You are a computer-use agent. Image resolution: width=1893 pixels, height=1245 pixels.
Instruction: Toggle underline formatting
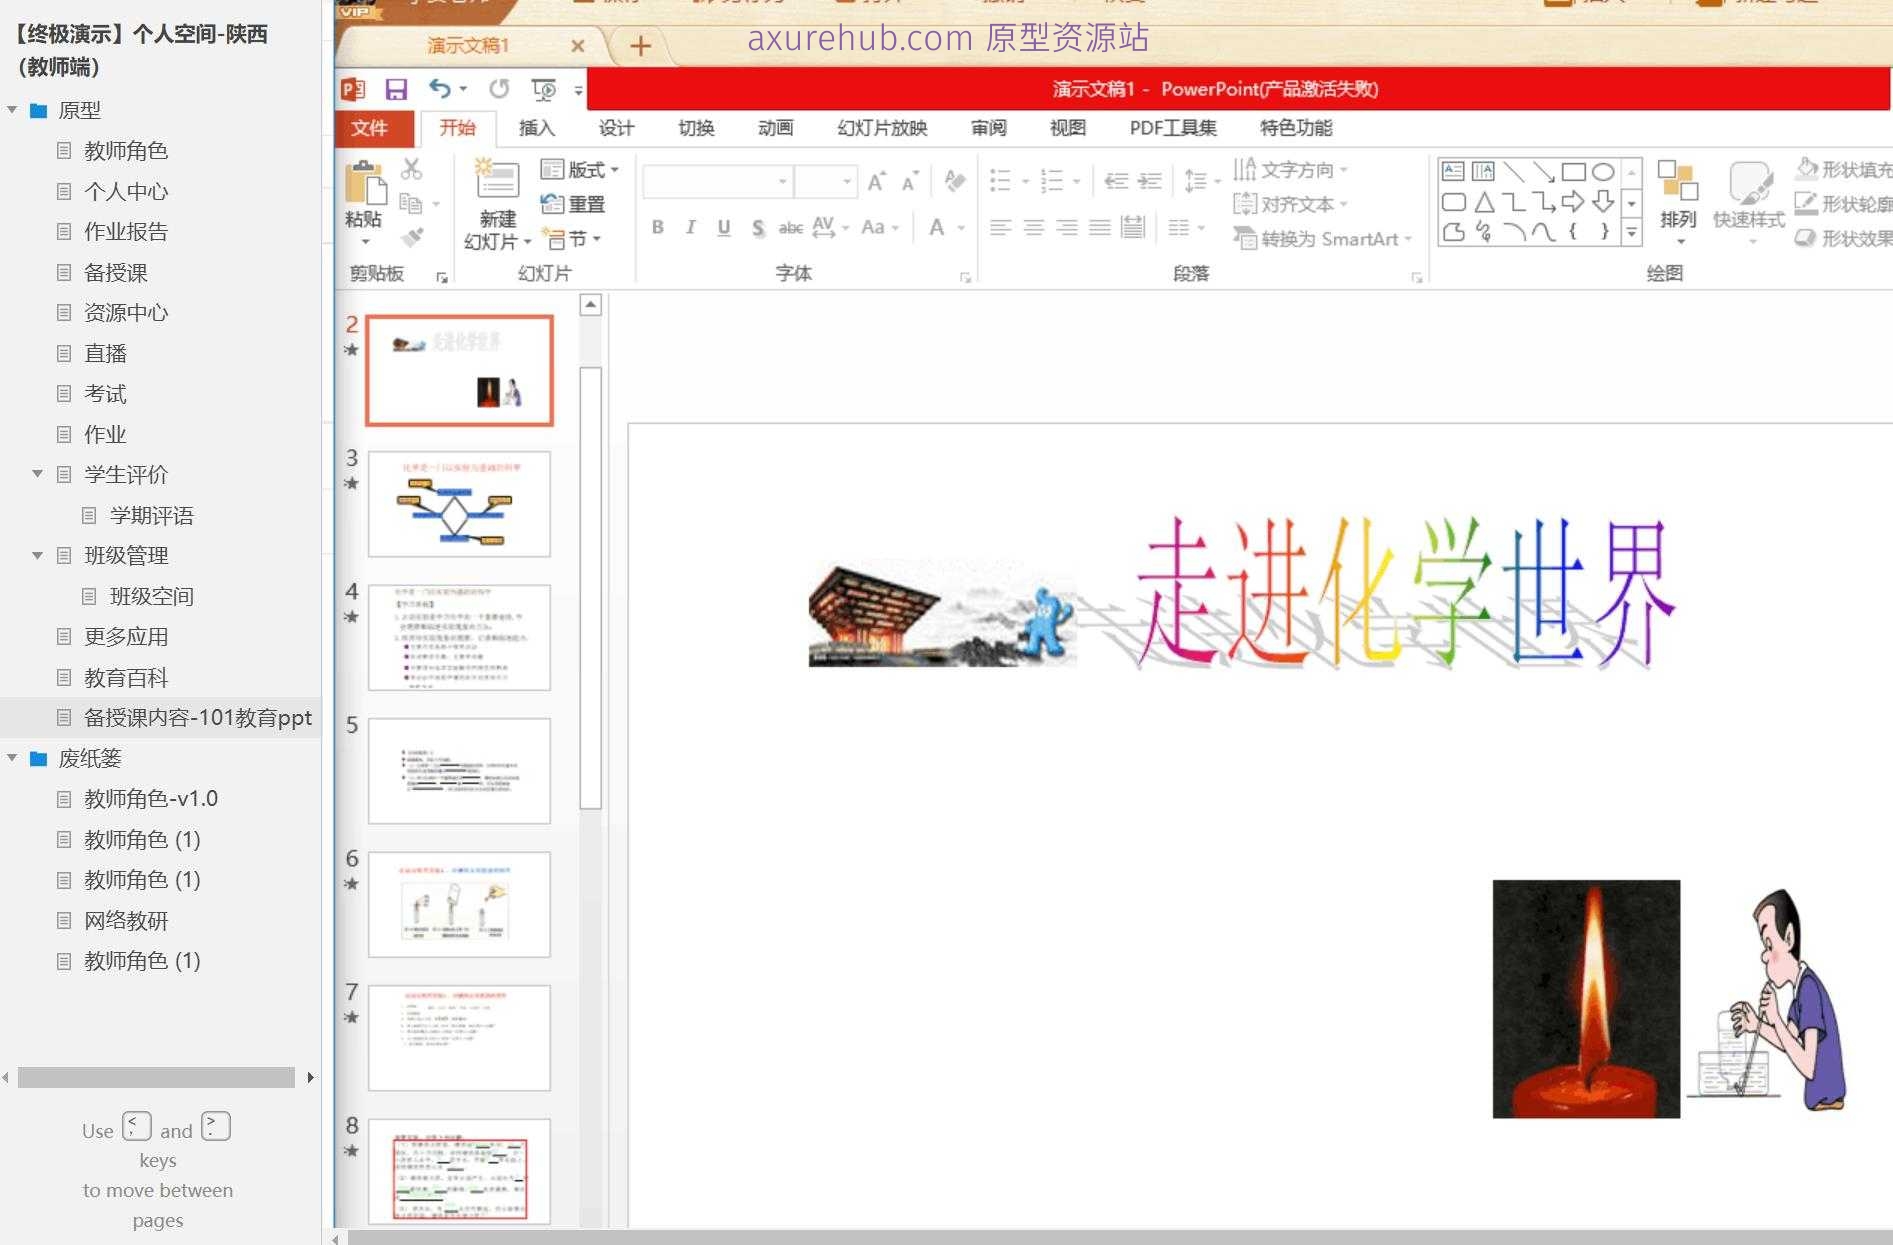pos(723,228)
